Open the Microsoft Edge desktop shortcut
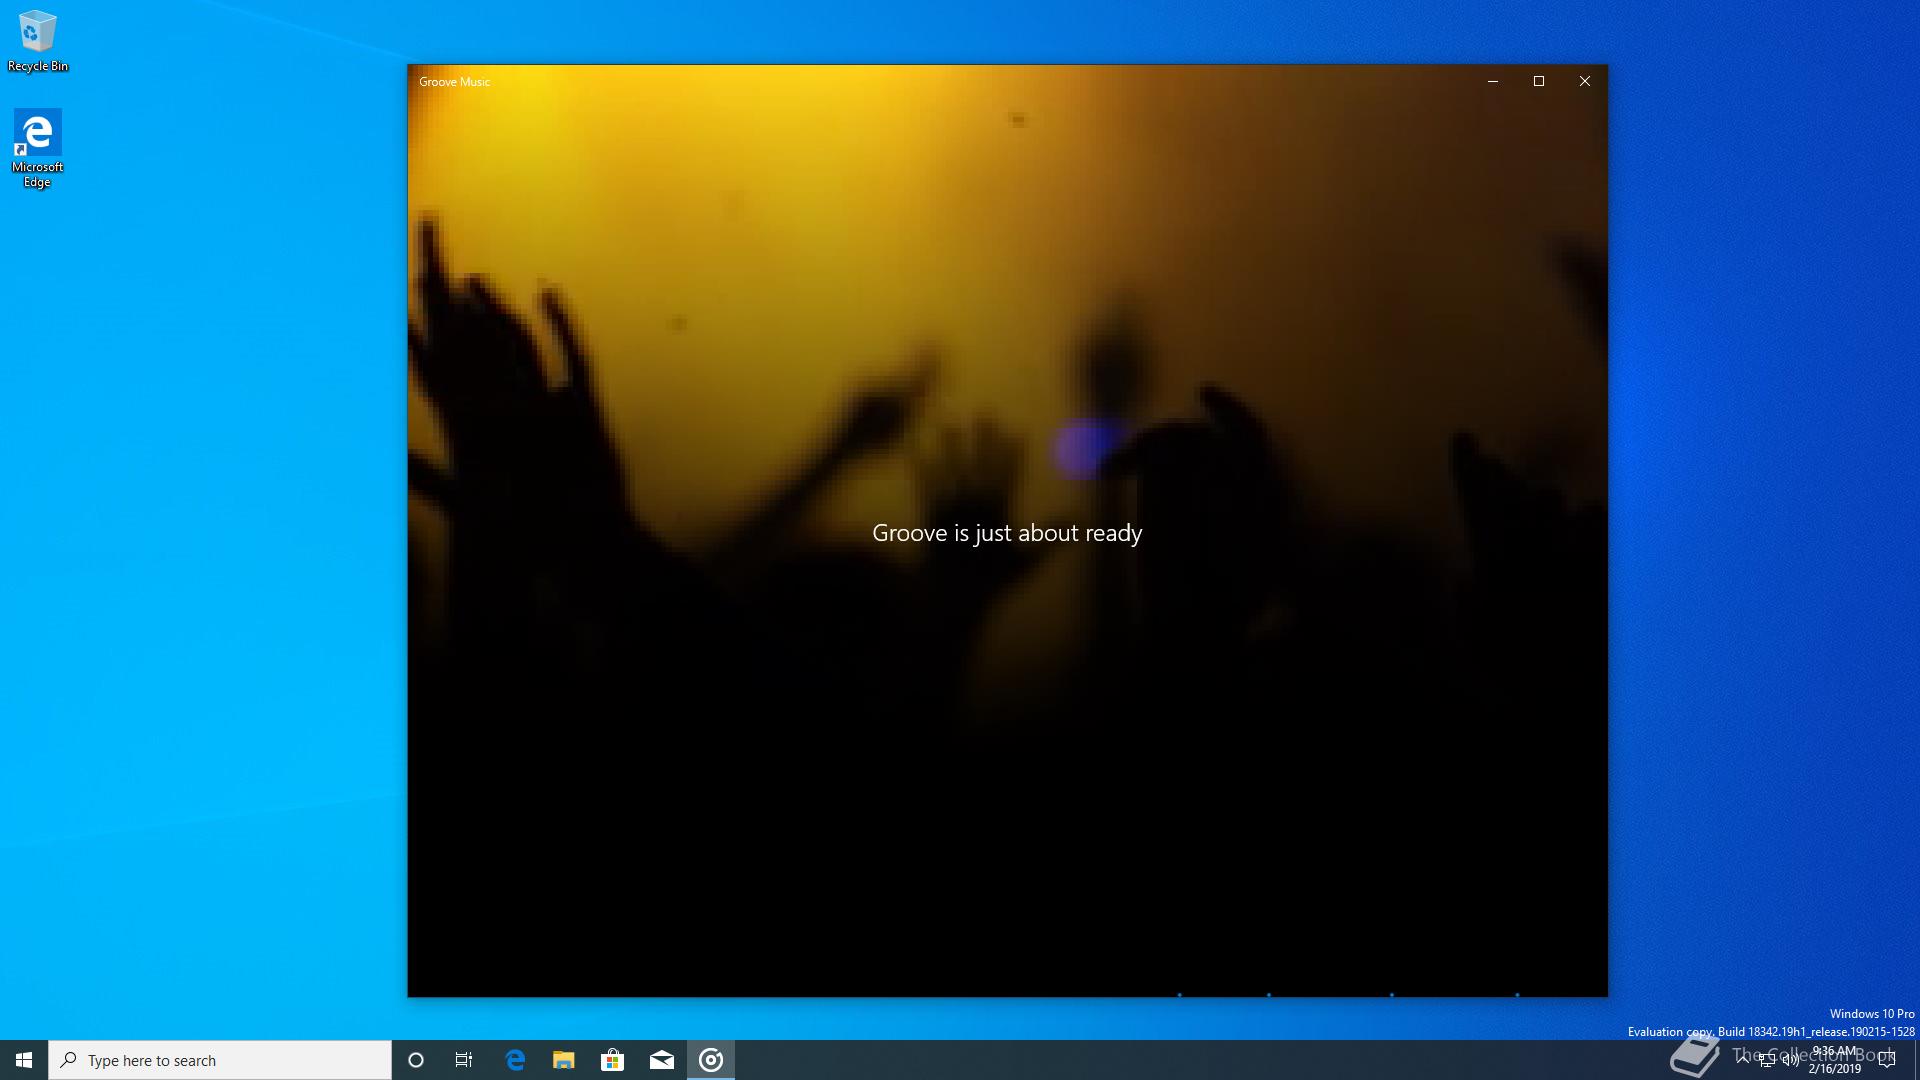 [37, 149]
